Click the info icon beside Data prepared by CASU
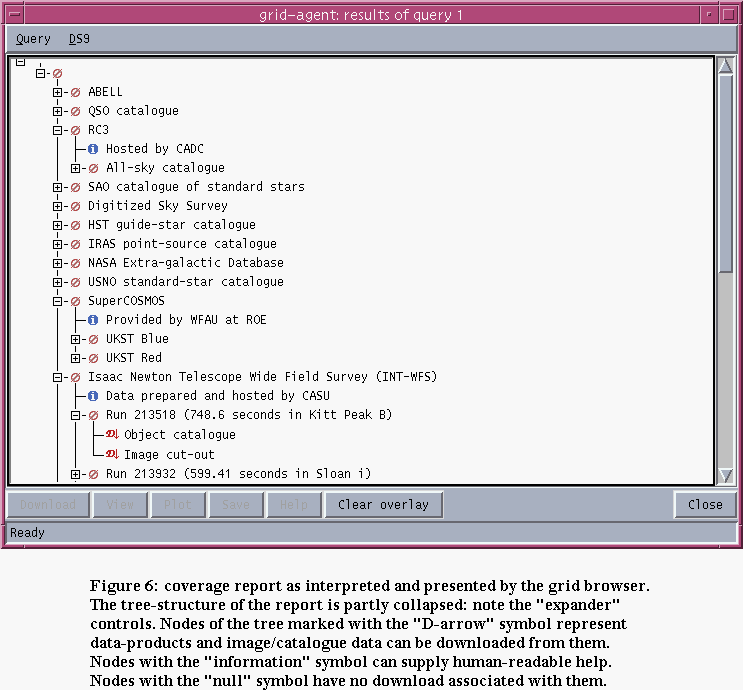Viewport: 743px width, 690px height. coord(93,396)
